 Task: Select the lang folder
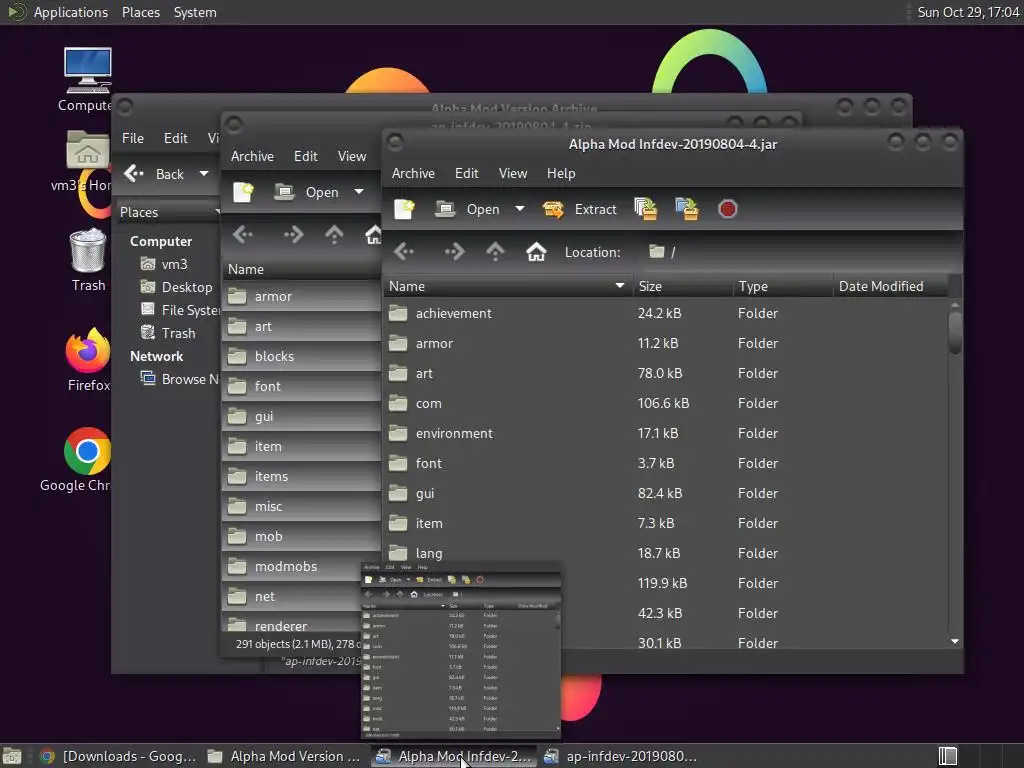click(x=665, y=554)
